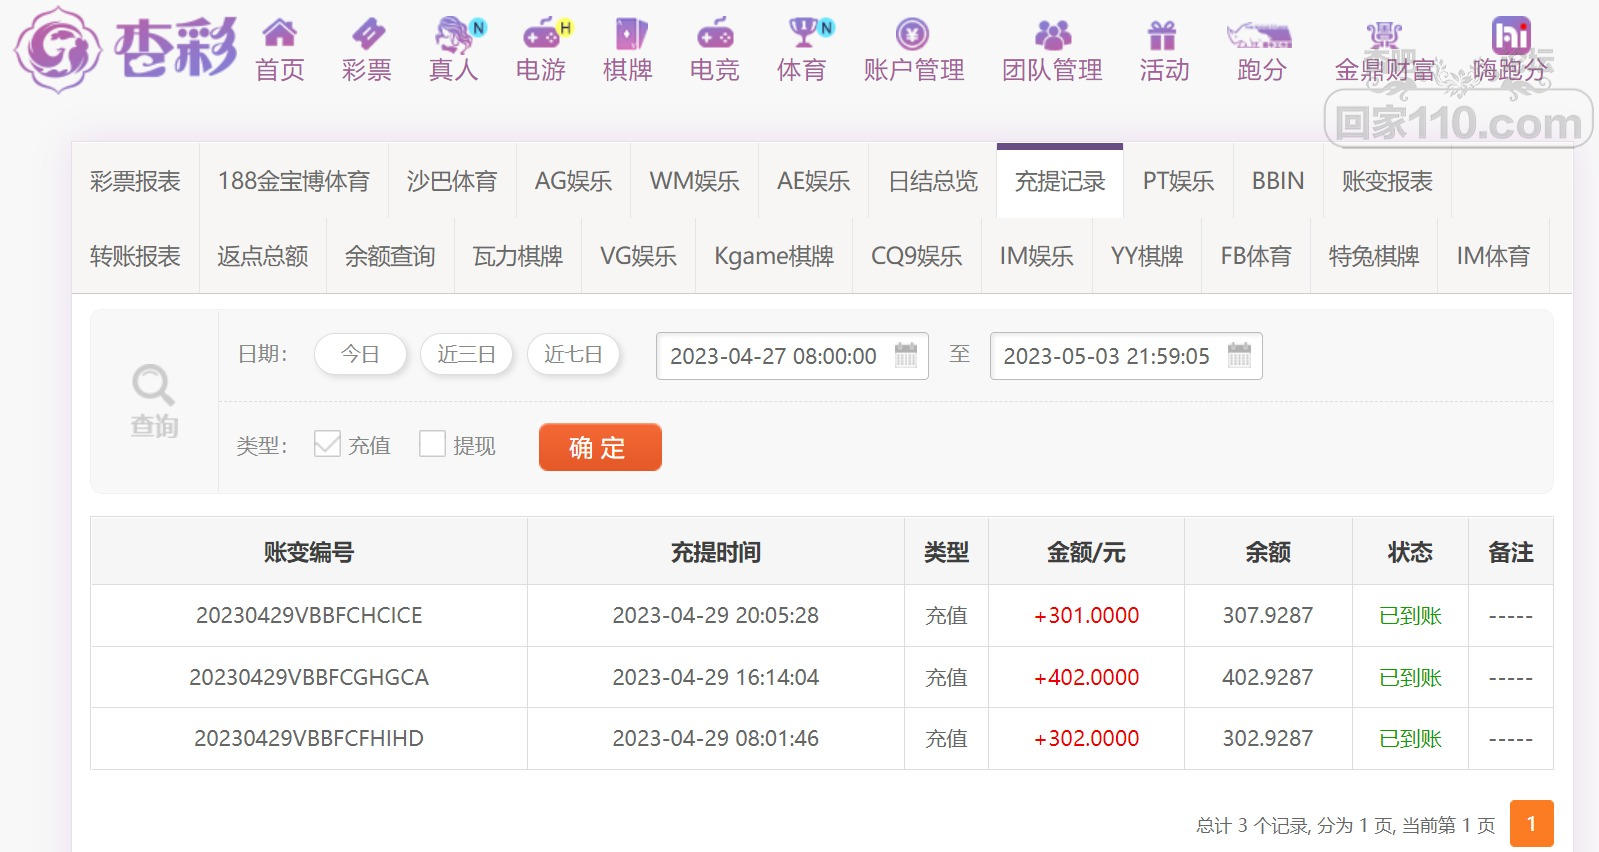The height and width of the screenshot is (852, 1599).
Task: Open the 跑分 rhino icon
Action: (x=1260, y=35)
